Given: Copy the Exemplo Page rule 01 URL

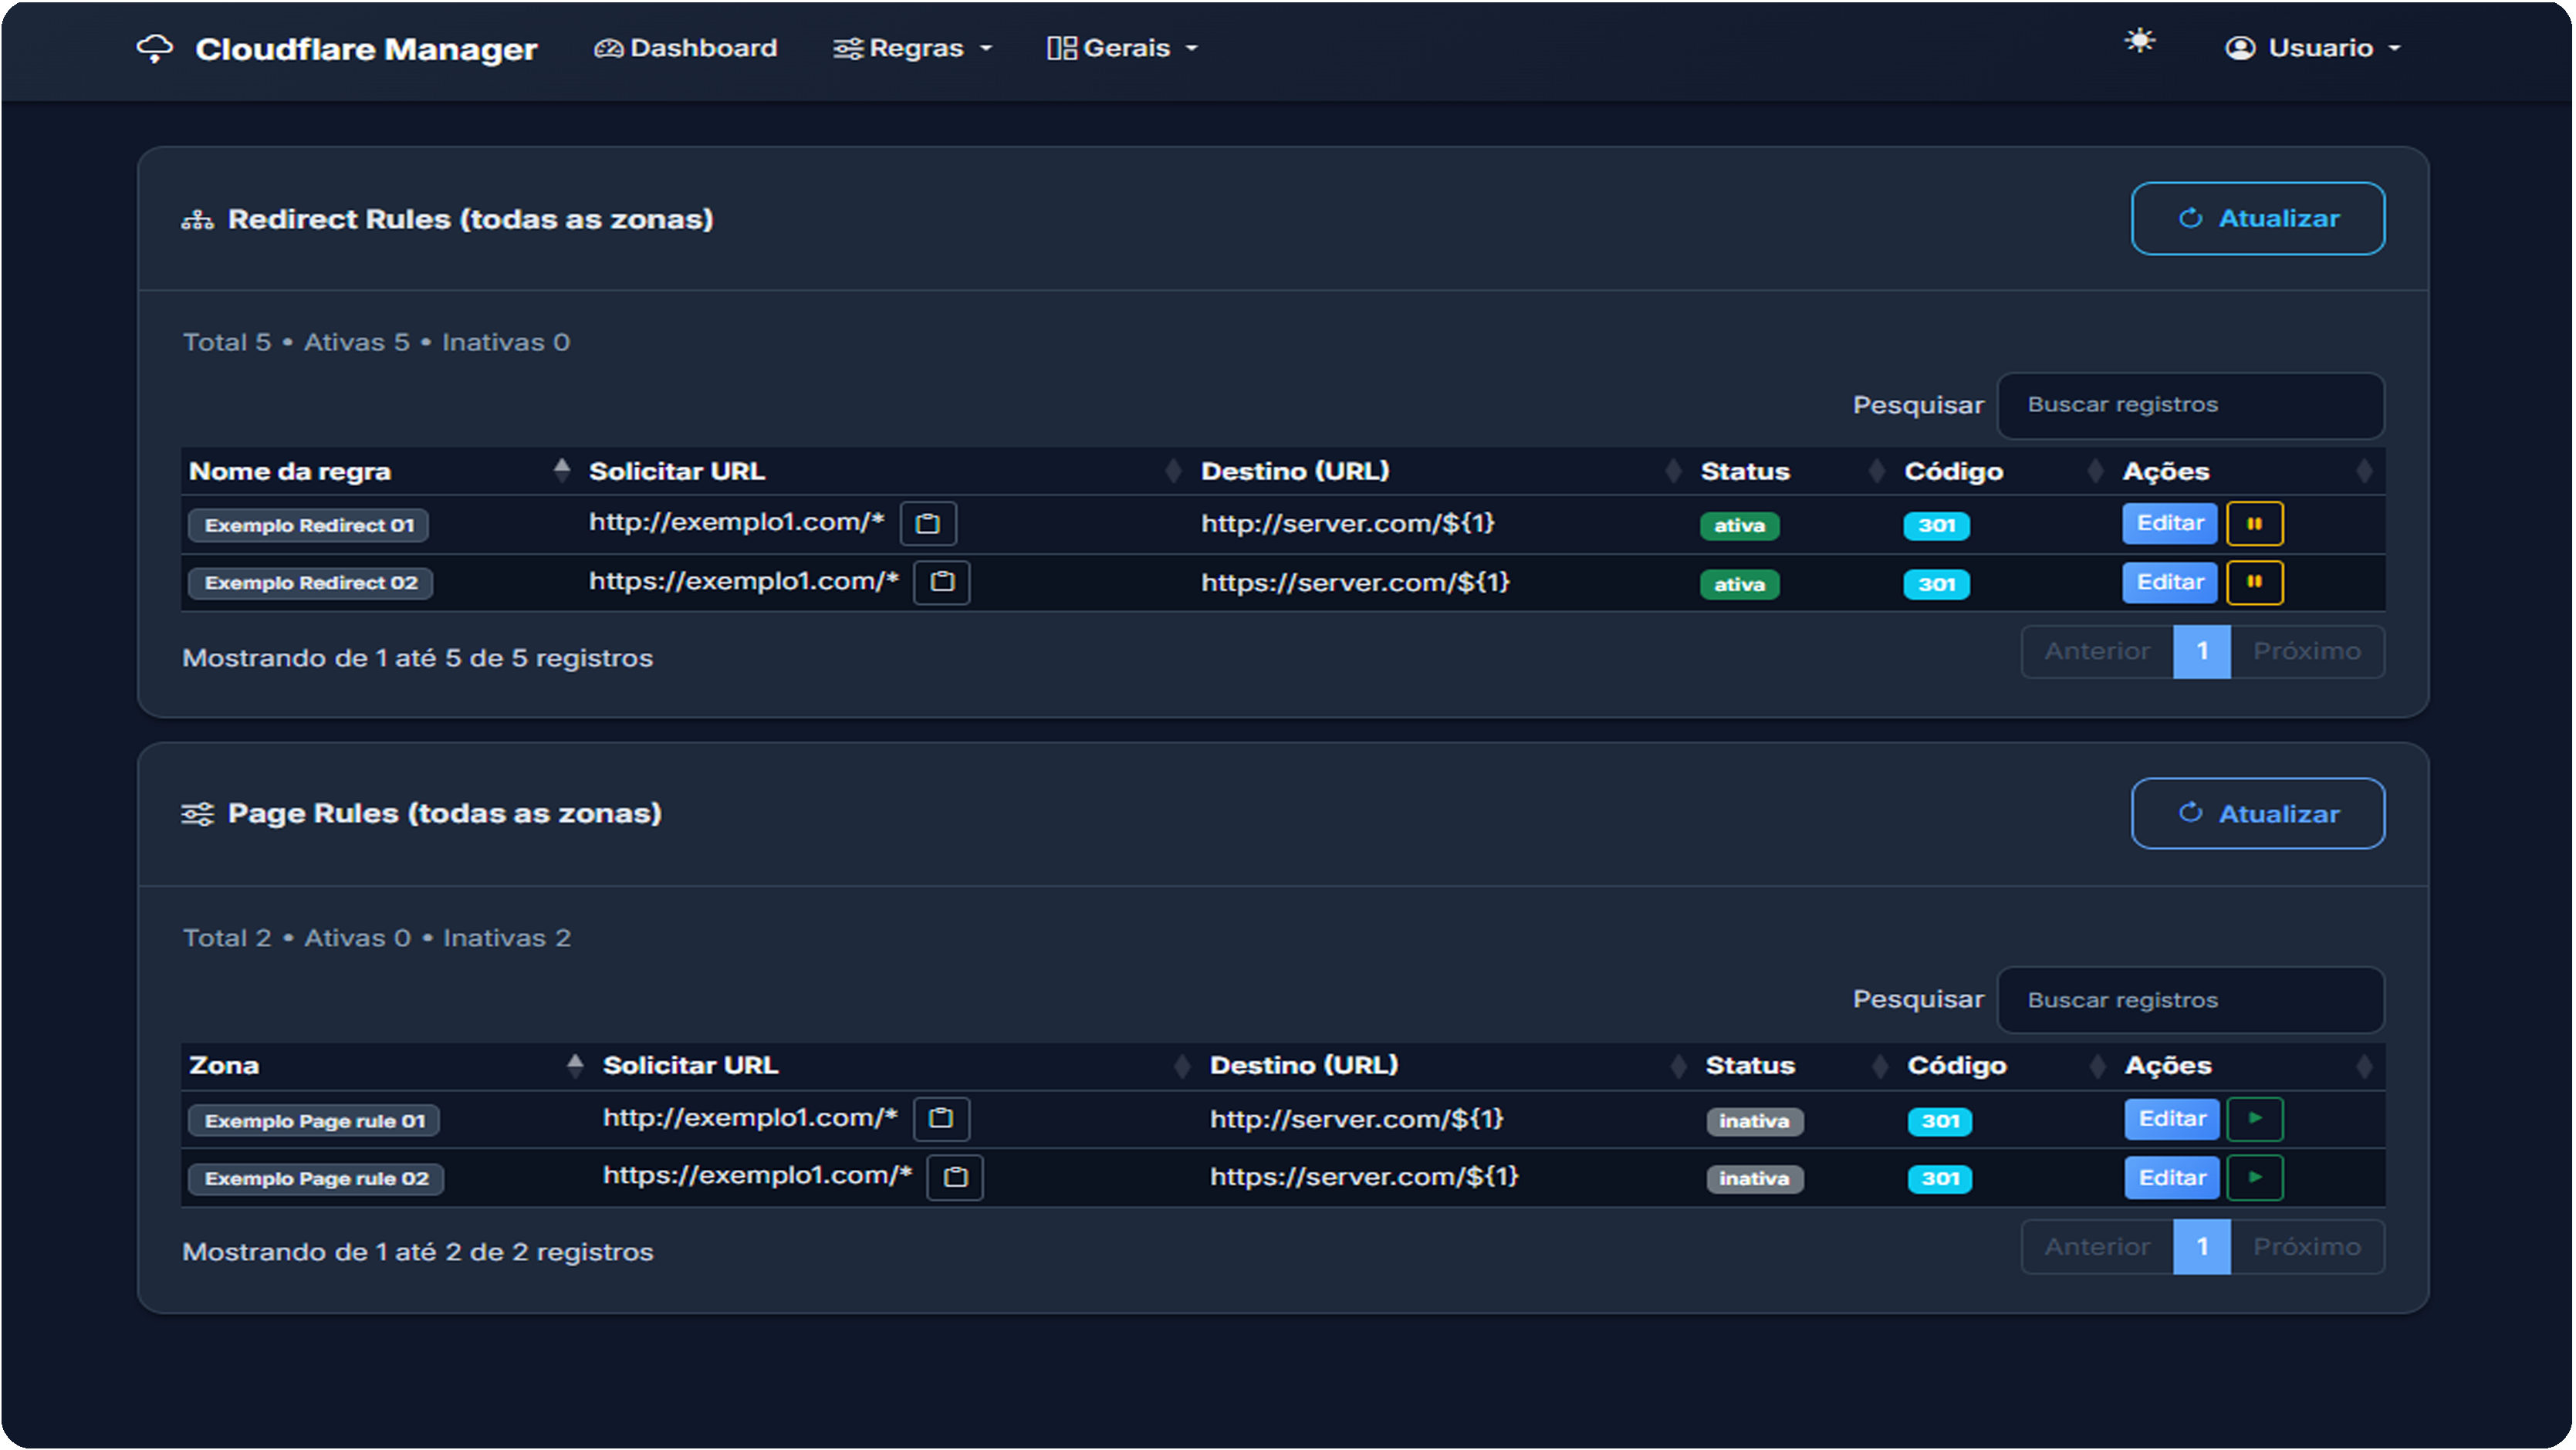Looking at the screenshot, I should click(x=941, y=1119).
